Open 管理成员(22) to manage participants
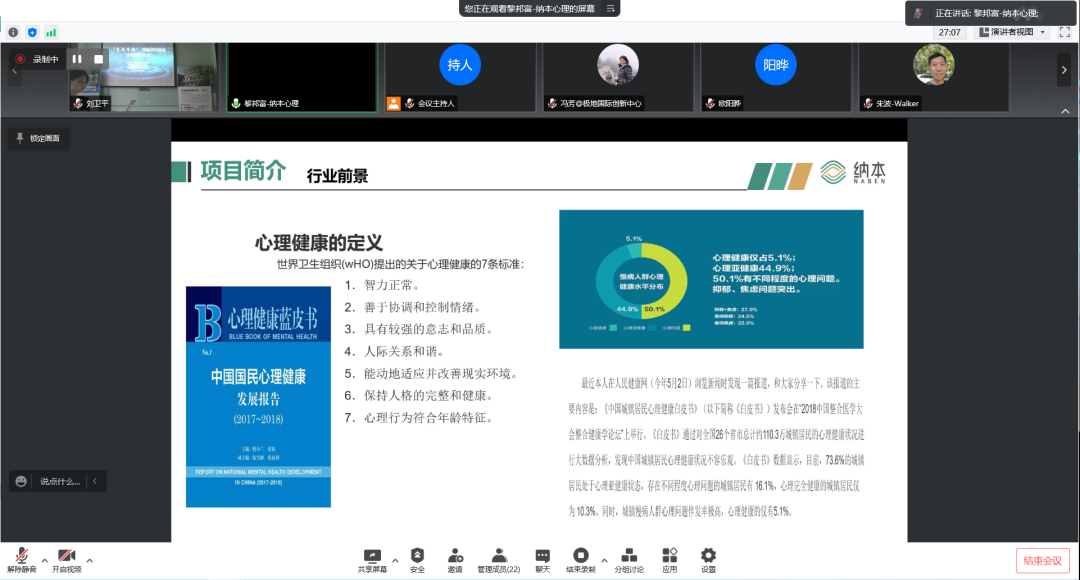This screenshot has height=580, width=1080. [498, 558]
